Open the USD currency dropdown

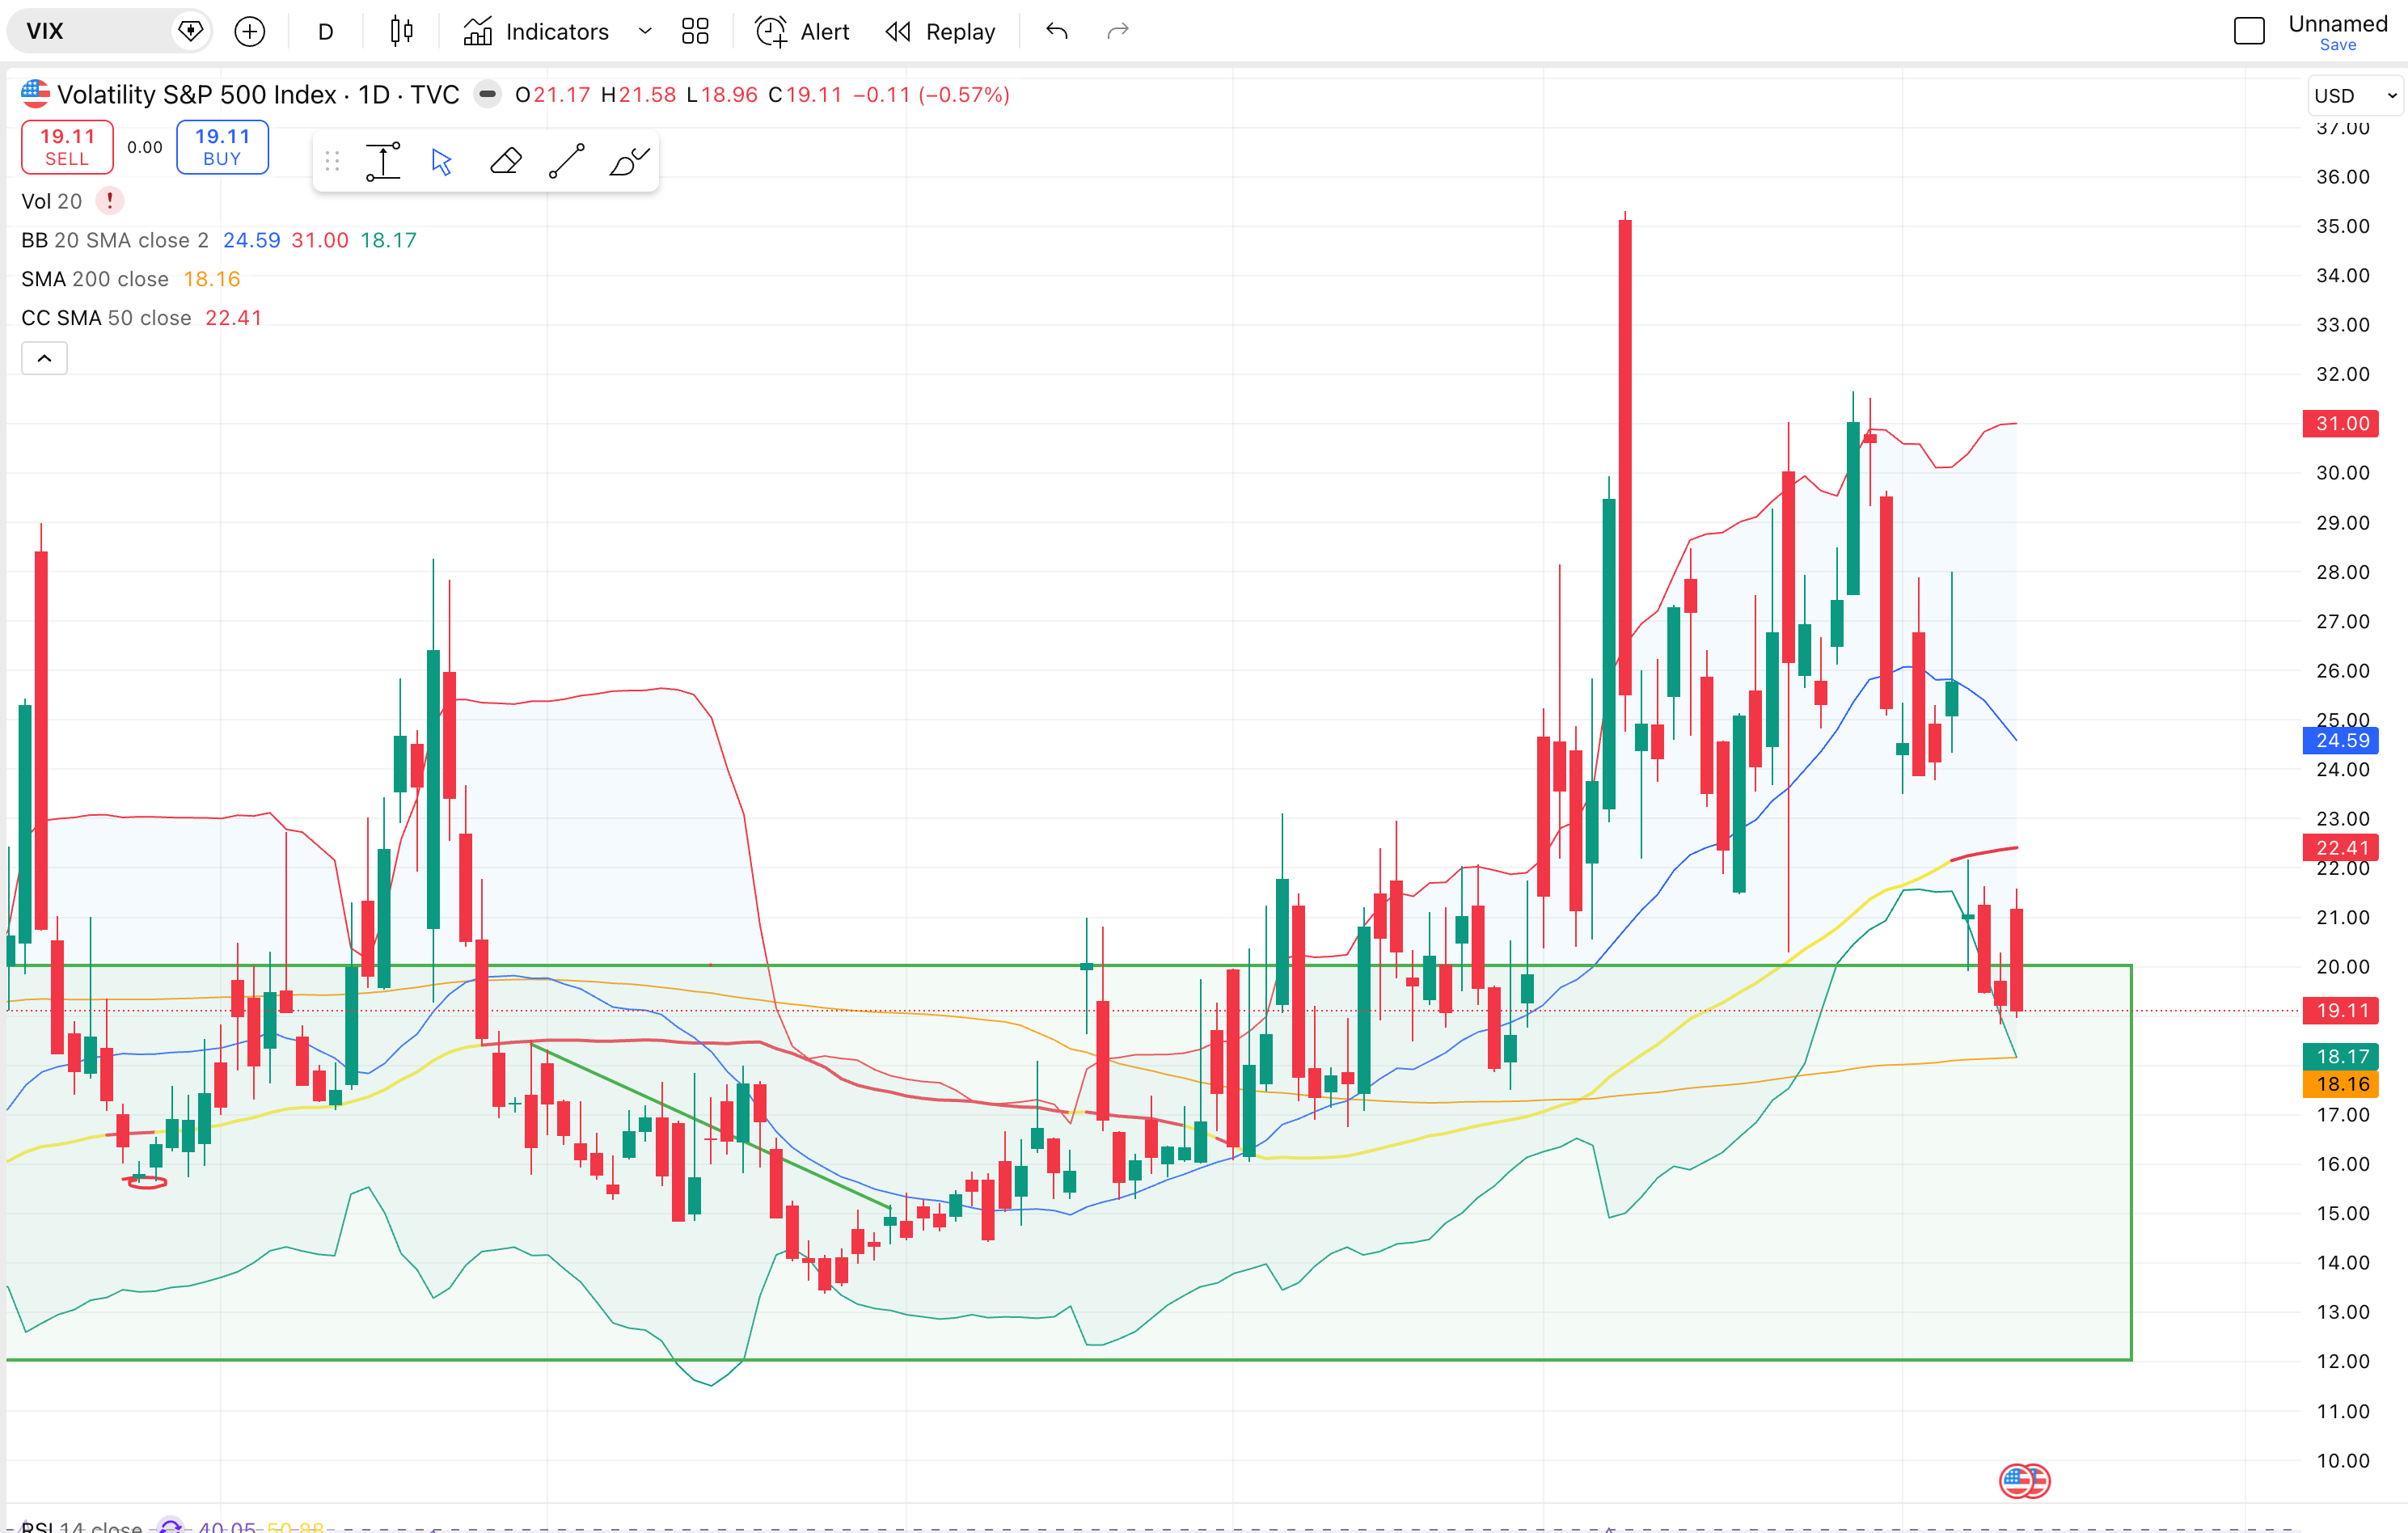tap(2354, 96)
